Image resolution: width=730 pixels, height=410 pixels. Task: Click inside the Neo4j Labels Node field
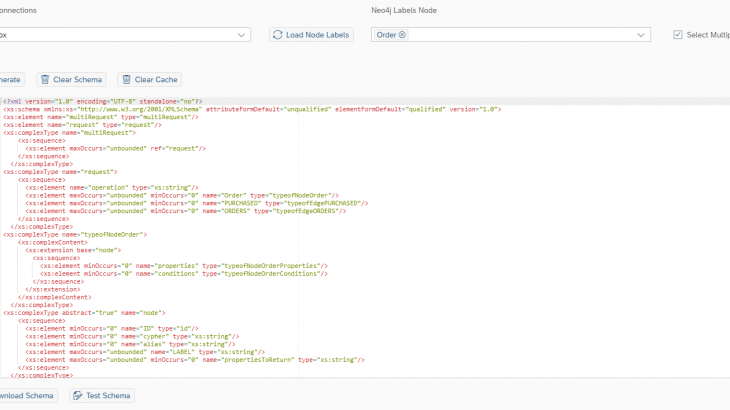coord(511,35)
